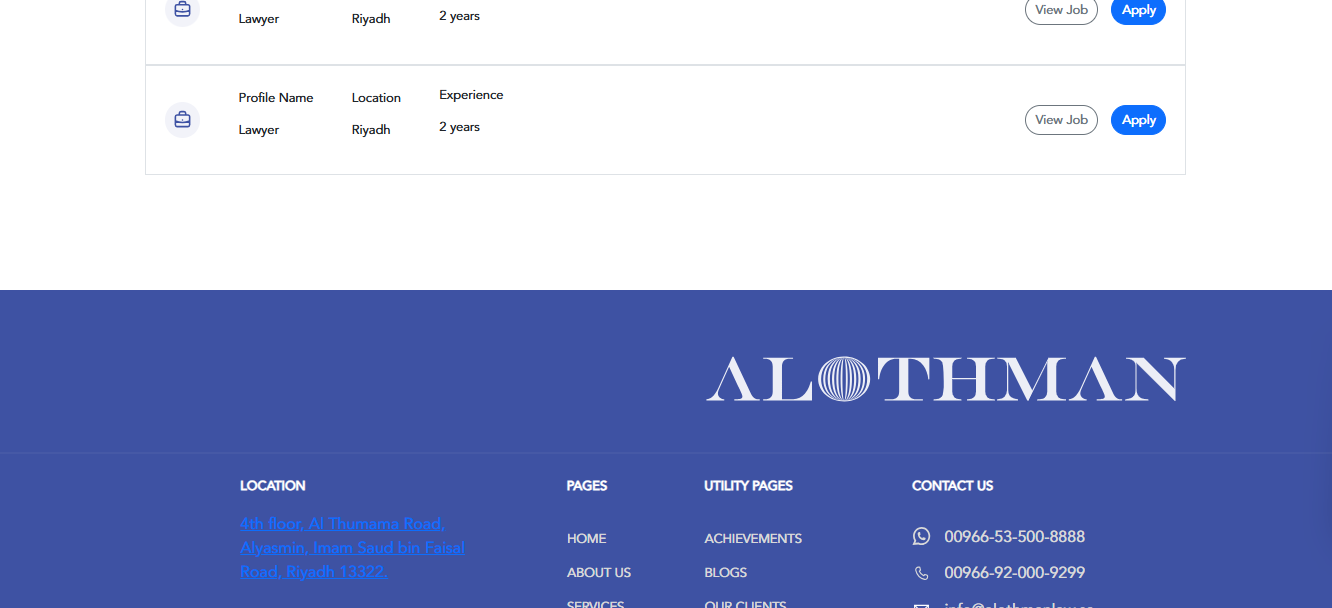Click the ALOTHMAN logo in the footer
The width and height of the screenshot is (1332, 608).
(945, 379)
